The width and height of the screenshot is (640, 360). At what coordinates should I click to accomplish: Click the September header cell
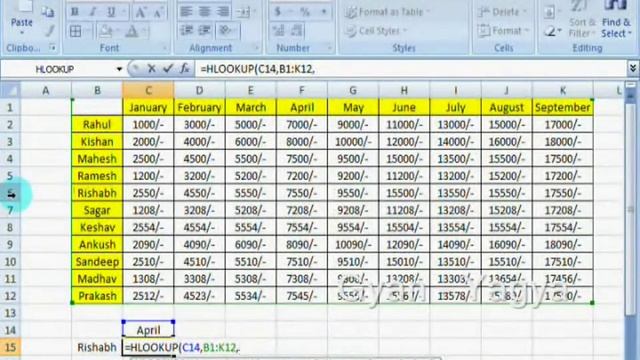(x=562, y=108)
